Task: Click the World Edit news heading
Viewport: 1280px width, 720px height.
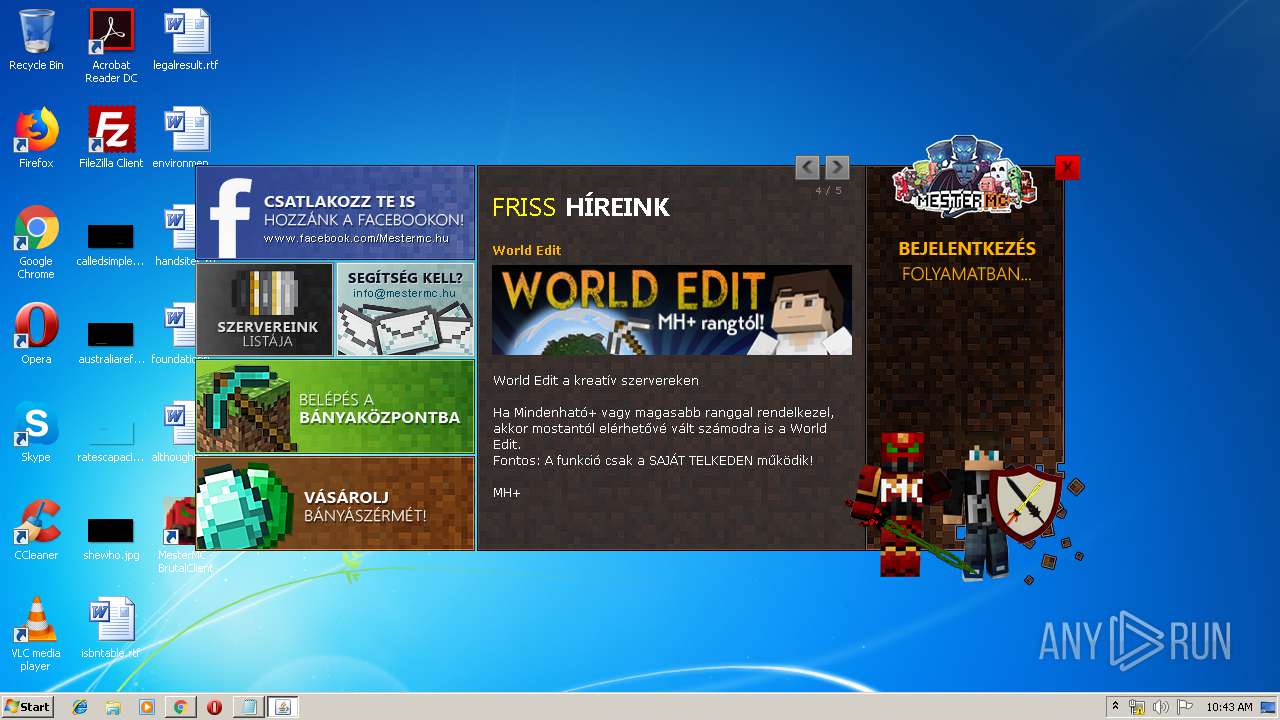Action: point(527,250)
